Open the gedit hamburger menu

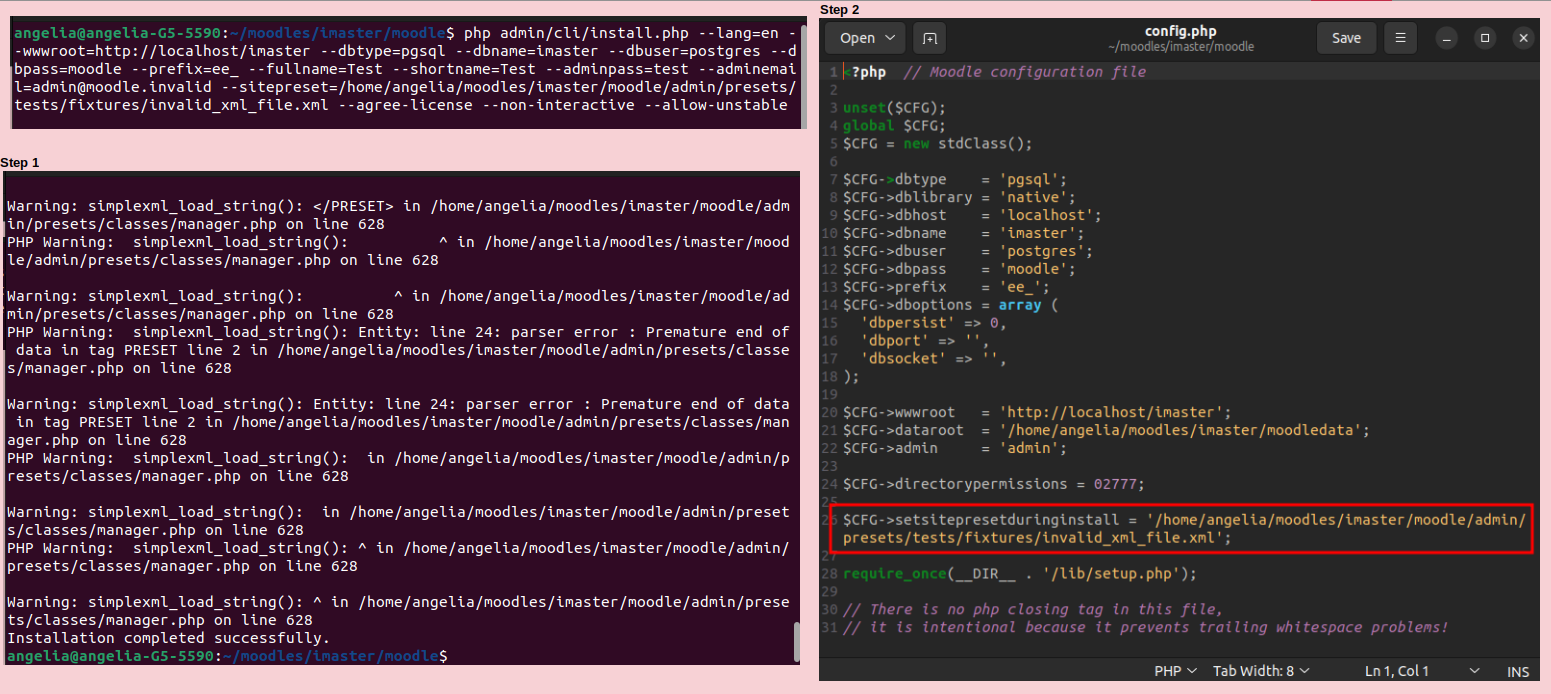(1401, 38)
